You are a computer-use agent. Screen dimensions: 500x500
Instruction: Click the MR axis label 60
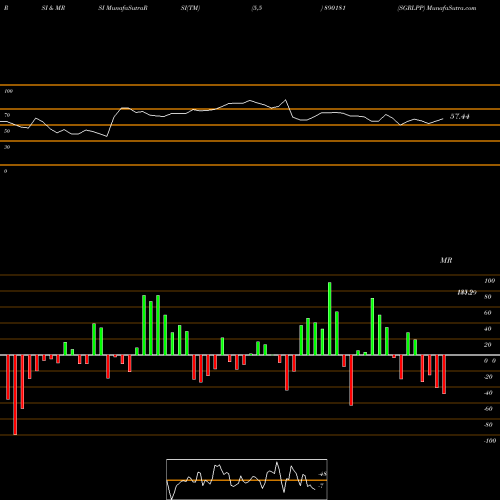(x=487, y=313)
